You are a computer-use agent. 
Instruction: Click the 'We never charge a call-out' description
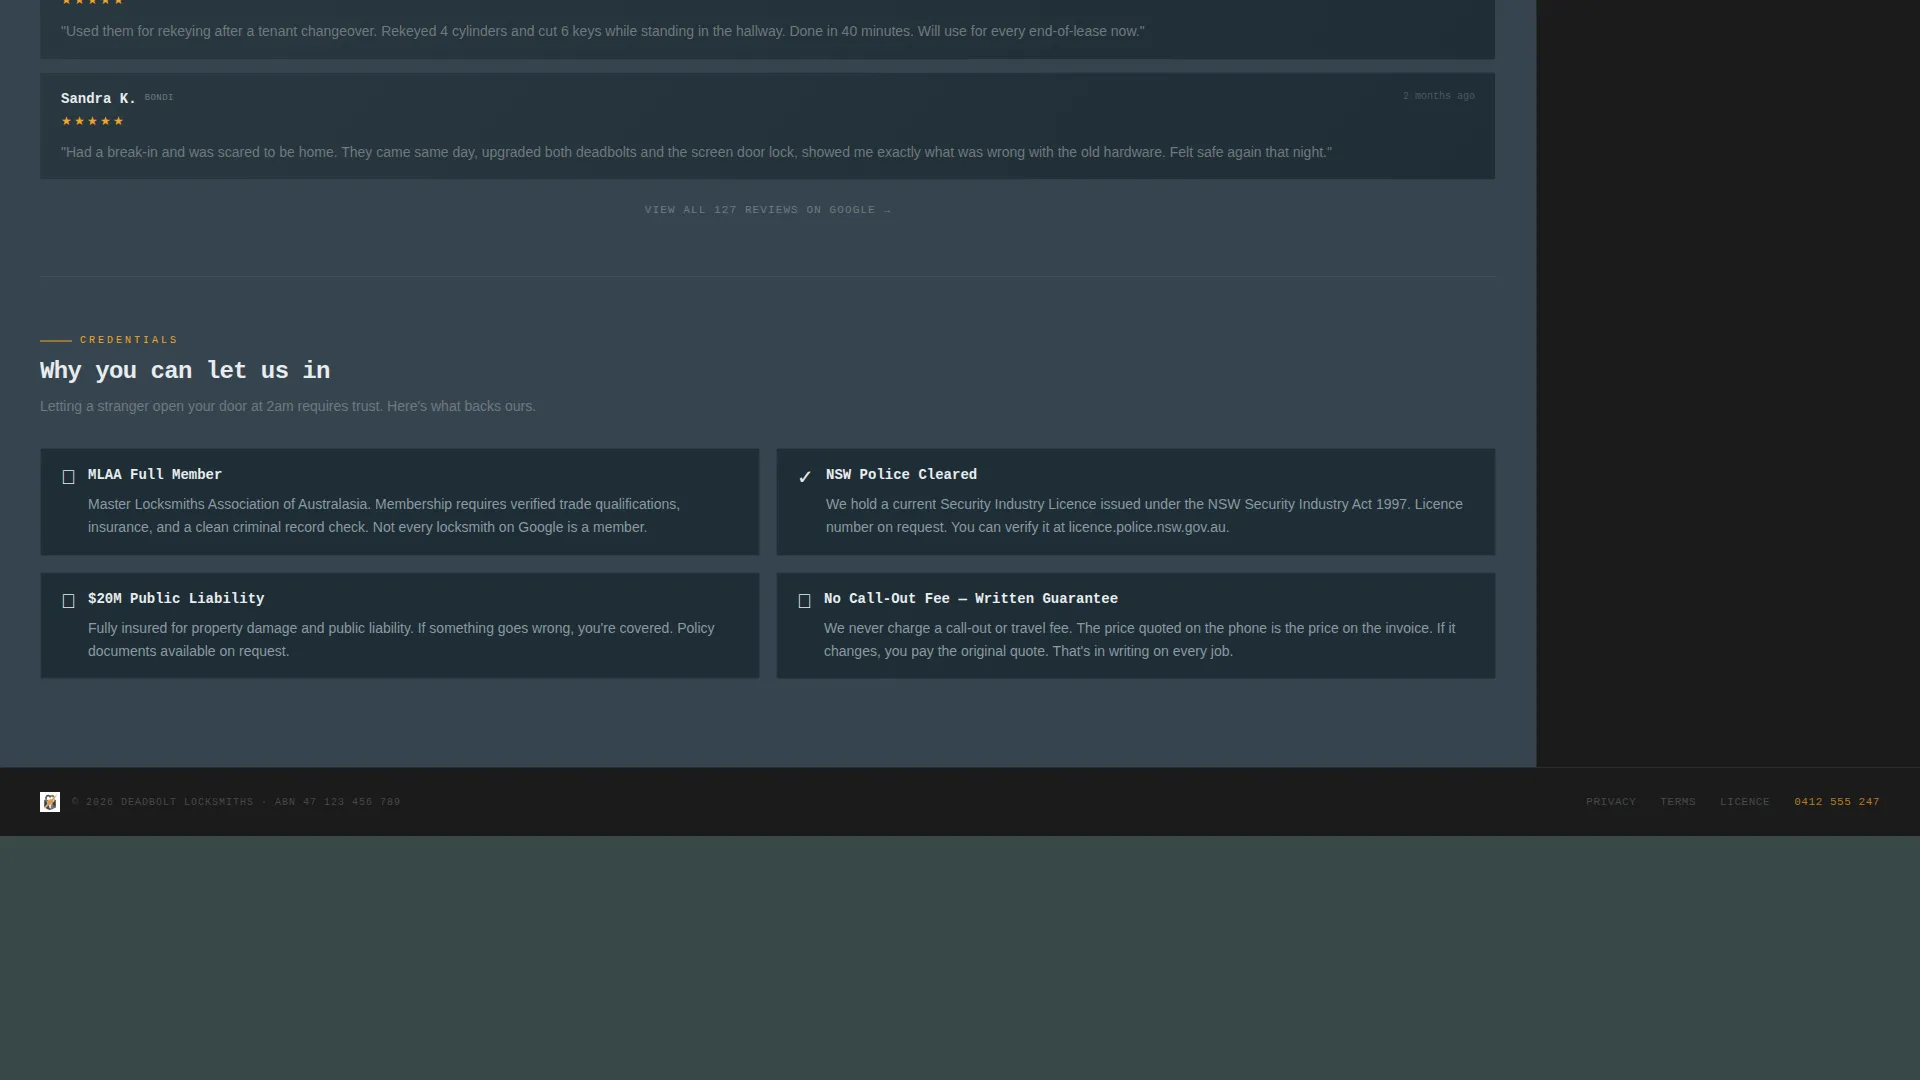click(x=1140, y=640)
